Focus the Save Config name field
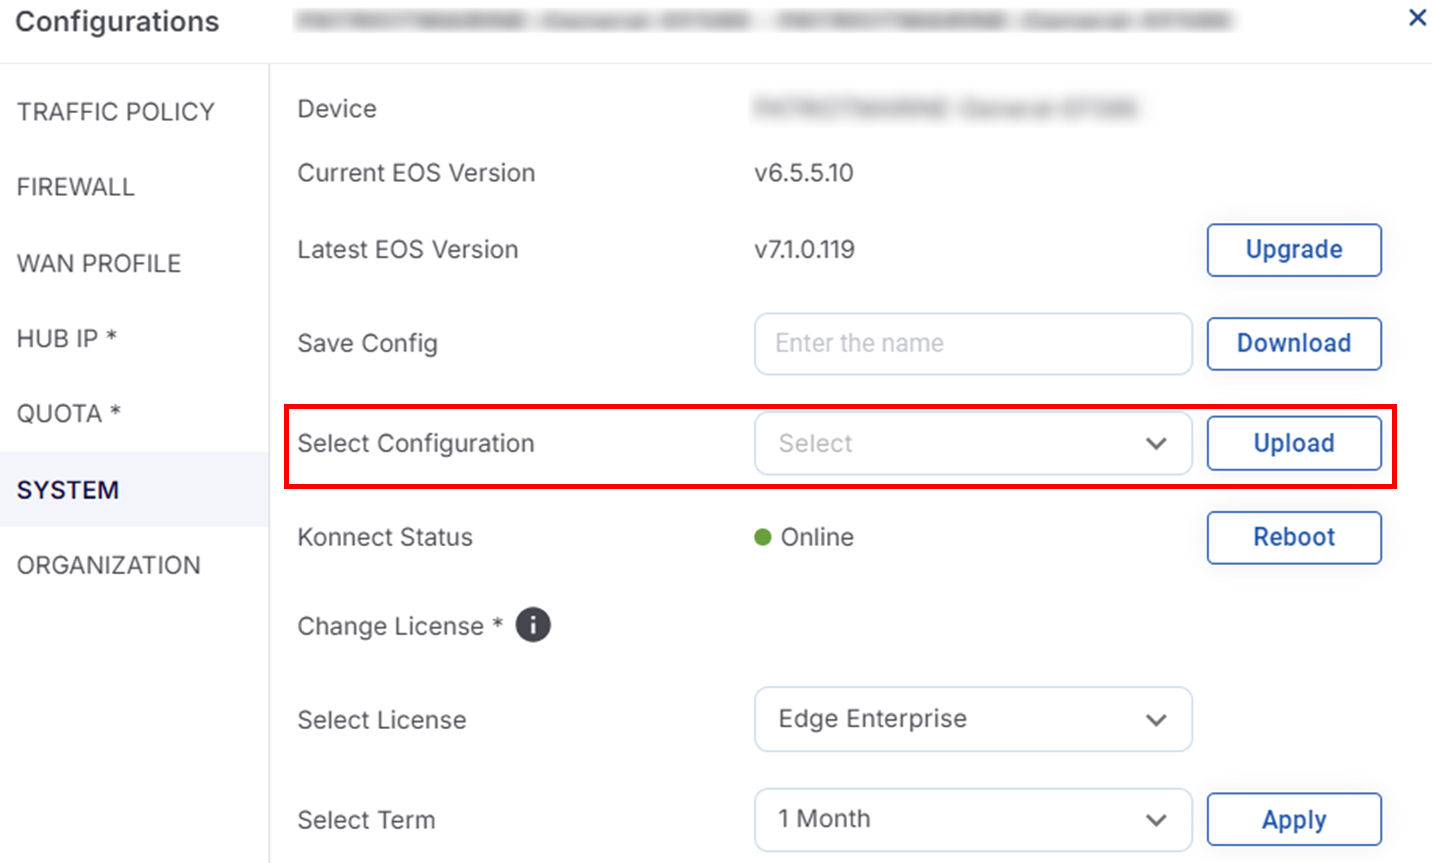This screenshot has height=863, width=1432. pyautogui.click(x=972, y=343)
